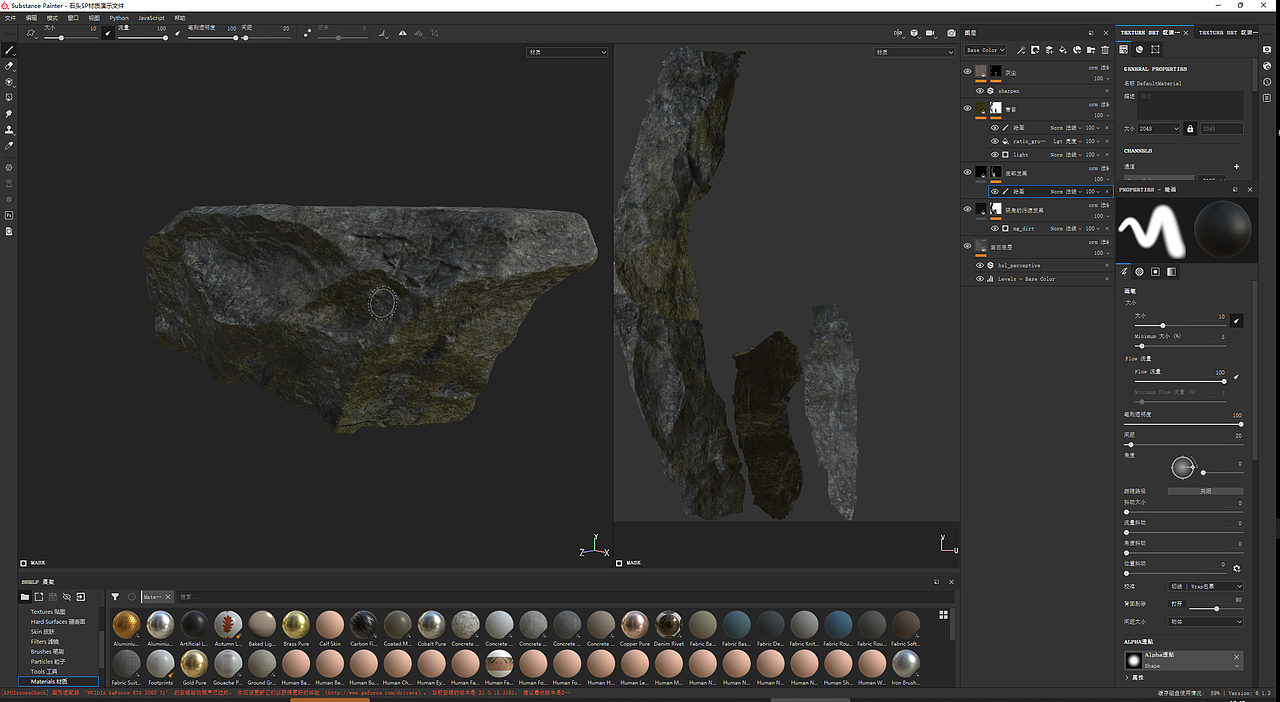Pick the Clone stamp tool
This screenshot has height=702, width=1280.
tap(9, 130)
